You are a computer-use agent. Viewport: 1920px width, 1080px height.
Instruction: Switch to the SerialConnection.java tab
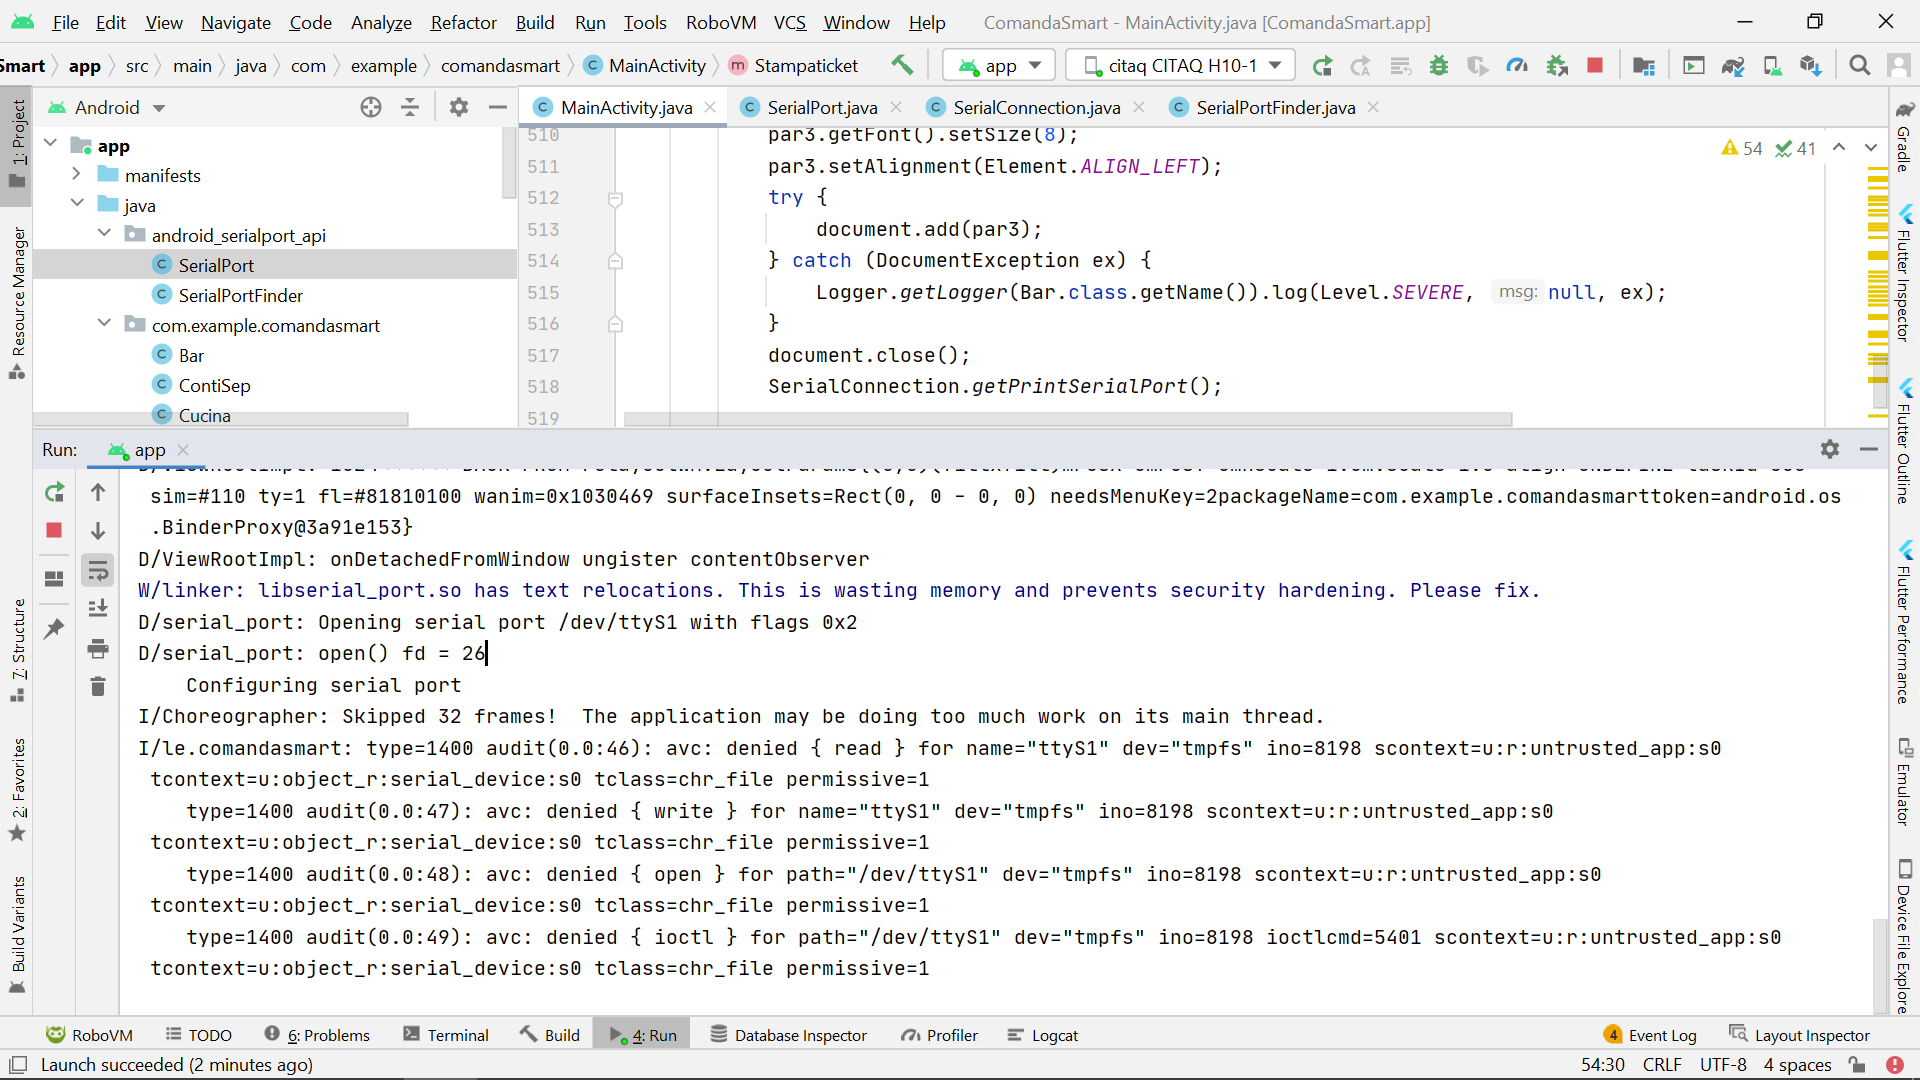click(1035, 107)
